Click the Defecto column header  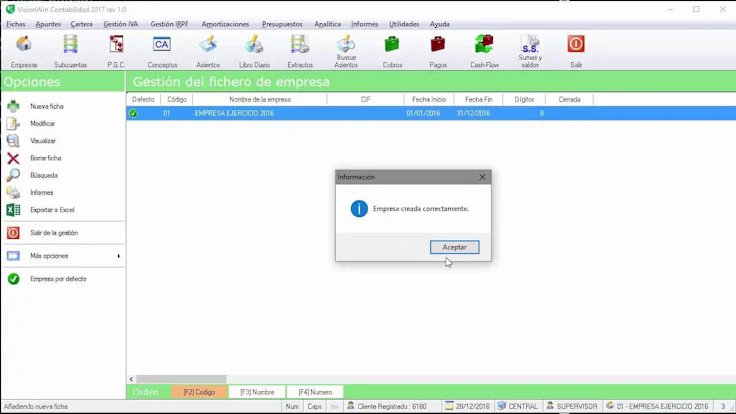[143, 100]
